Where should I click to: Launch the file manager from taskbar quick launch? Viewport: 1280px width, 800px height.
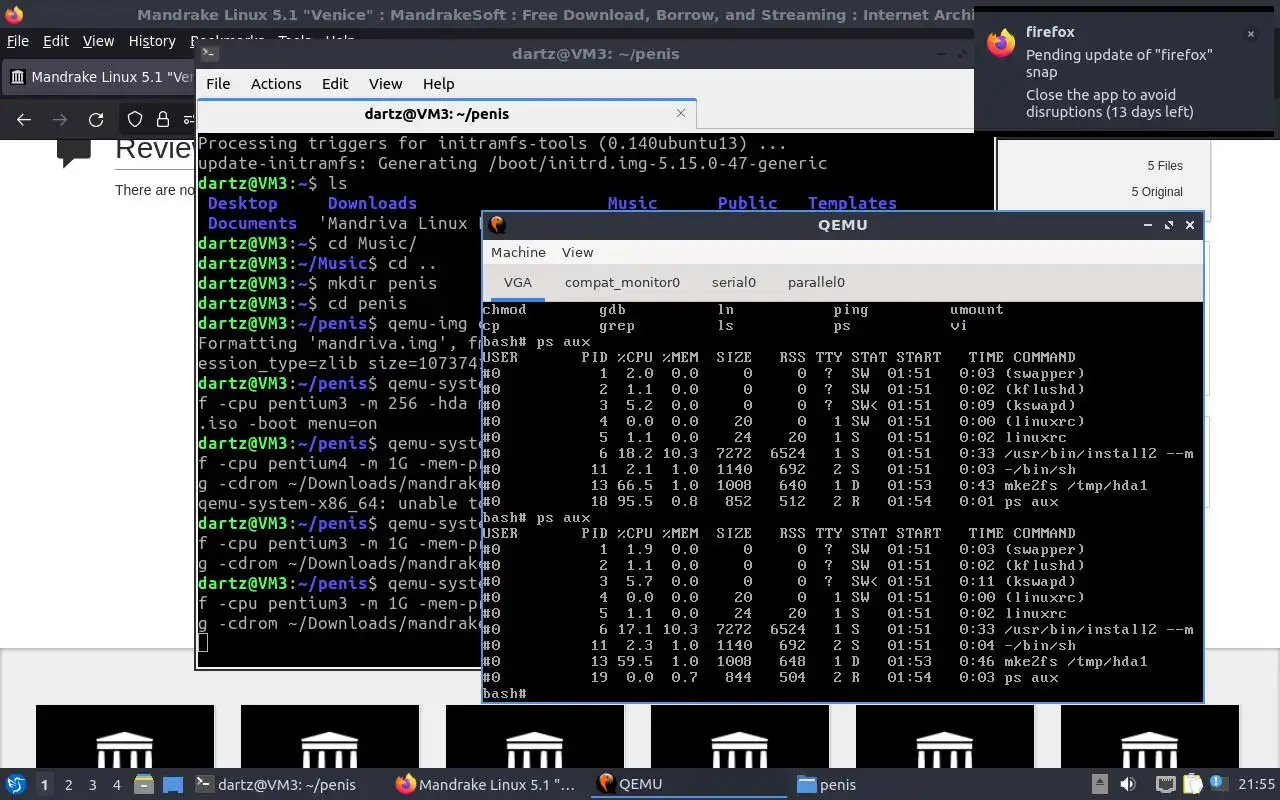pyautogui.click(x=143, y=785)
